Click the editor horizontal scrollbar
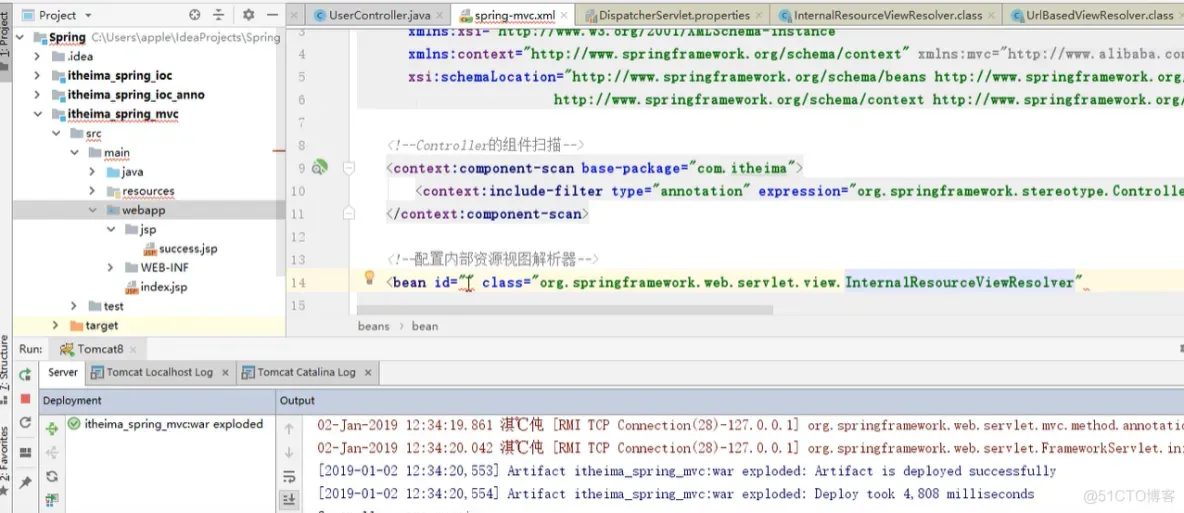This screenshot has height=513, width=1184. [565, 310]
